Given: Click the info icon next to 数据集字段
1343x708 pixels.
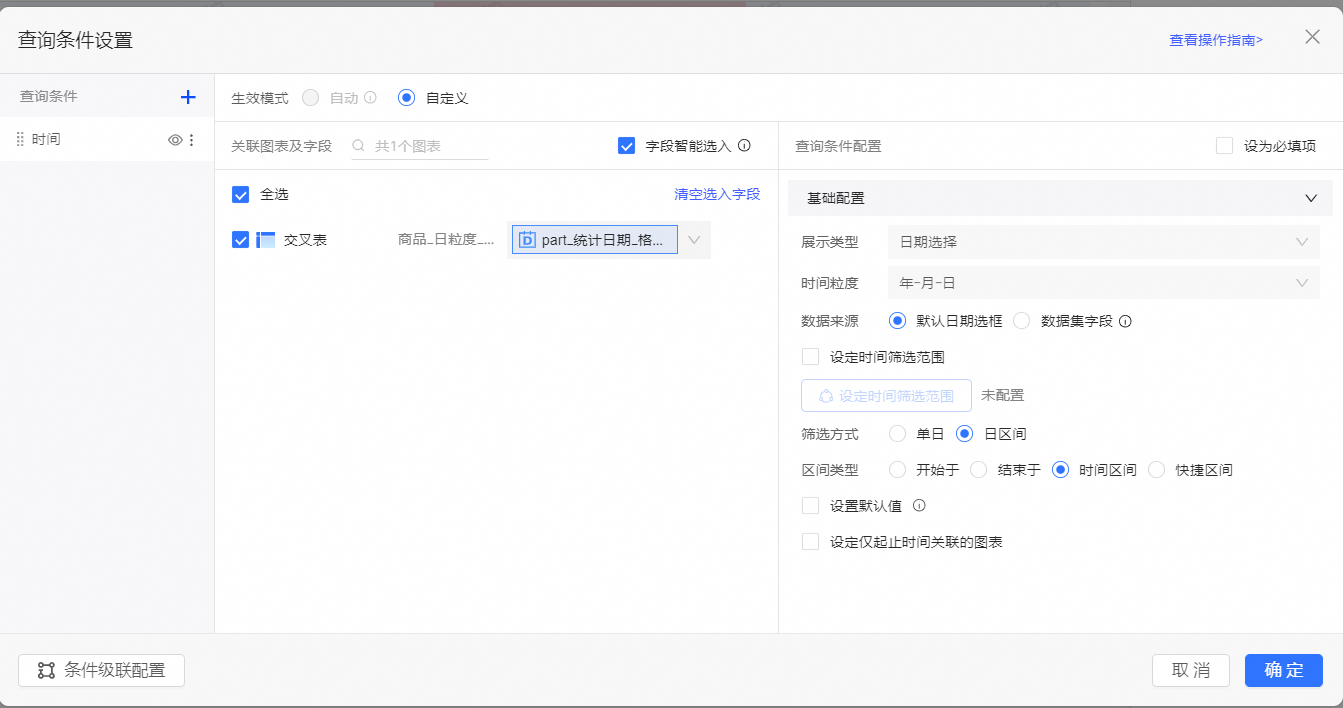Looking at the screenshot, I should 1125,322.
